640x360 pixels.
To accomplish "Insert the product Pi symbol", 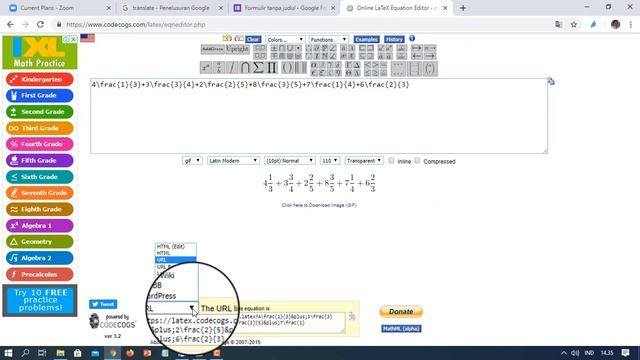I will point(271,68).
